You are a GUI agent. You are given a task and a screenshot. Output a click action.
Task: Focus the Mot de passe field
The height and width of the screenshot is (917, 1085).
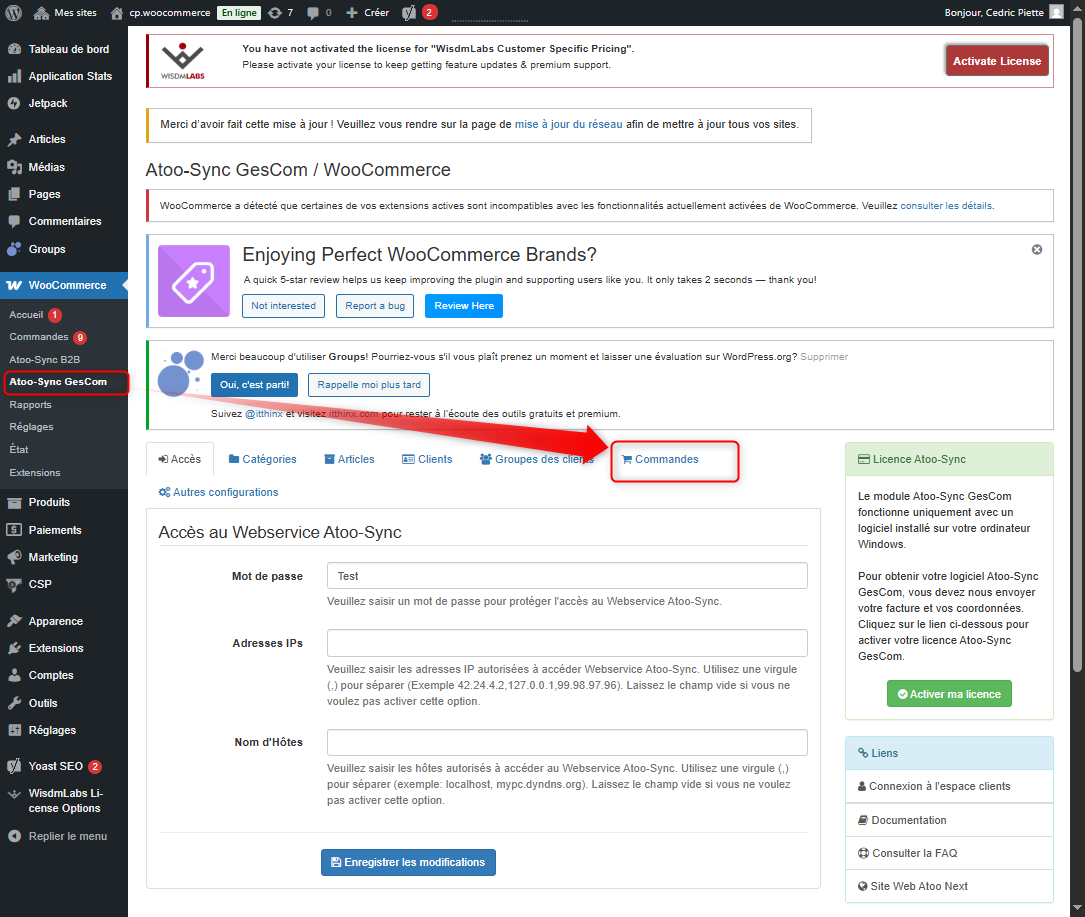click(567, 576)
